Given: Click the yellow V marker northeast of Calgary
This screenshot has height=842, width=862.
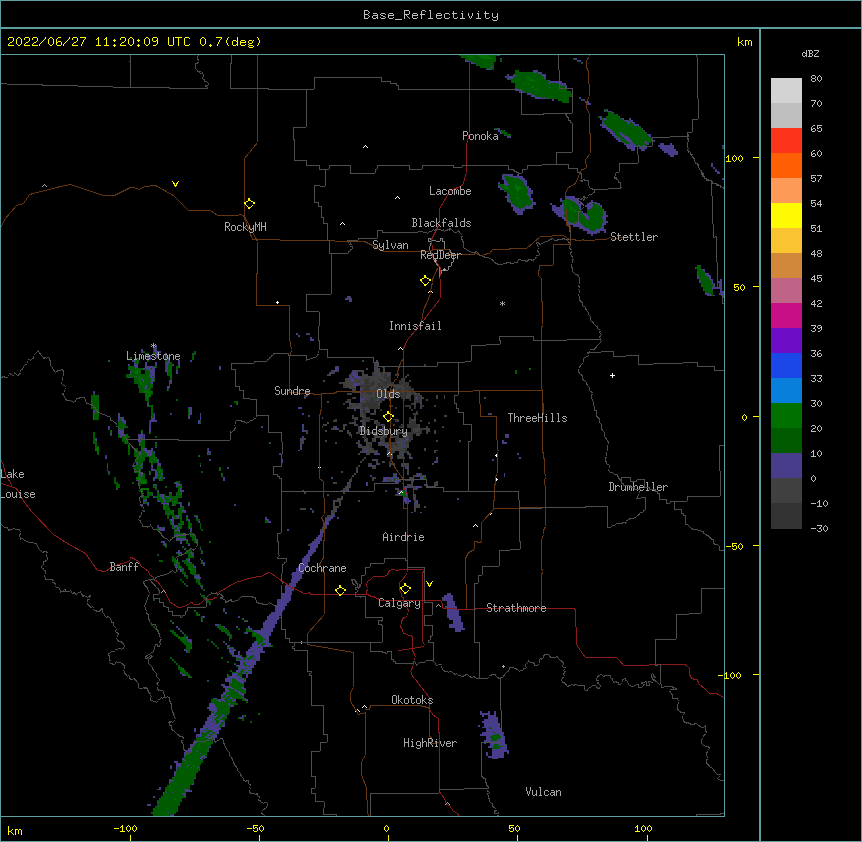Looking at the screenshot, I should [x=429, y=584].
